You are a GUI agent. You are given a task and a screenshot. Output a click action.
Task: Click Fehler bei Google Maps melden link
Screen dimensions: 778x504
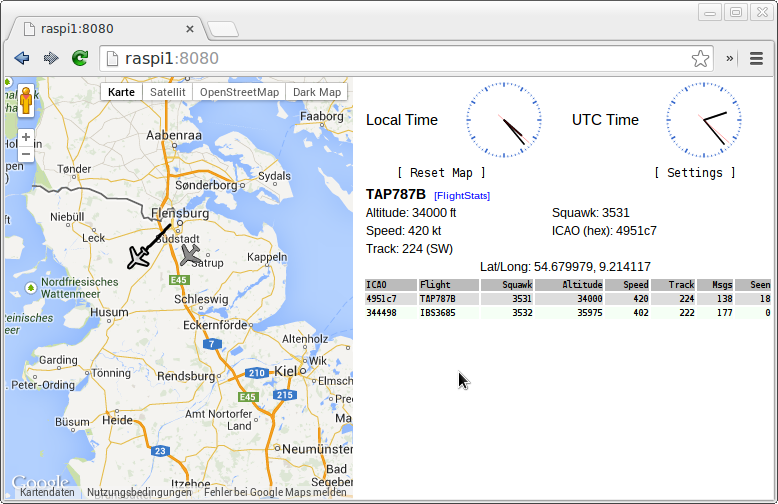coord(275,492)
